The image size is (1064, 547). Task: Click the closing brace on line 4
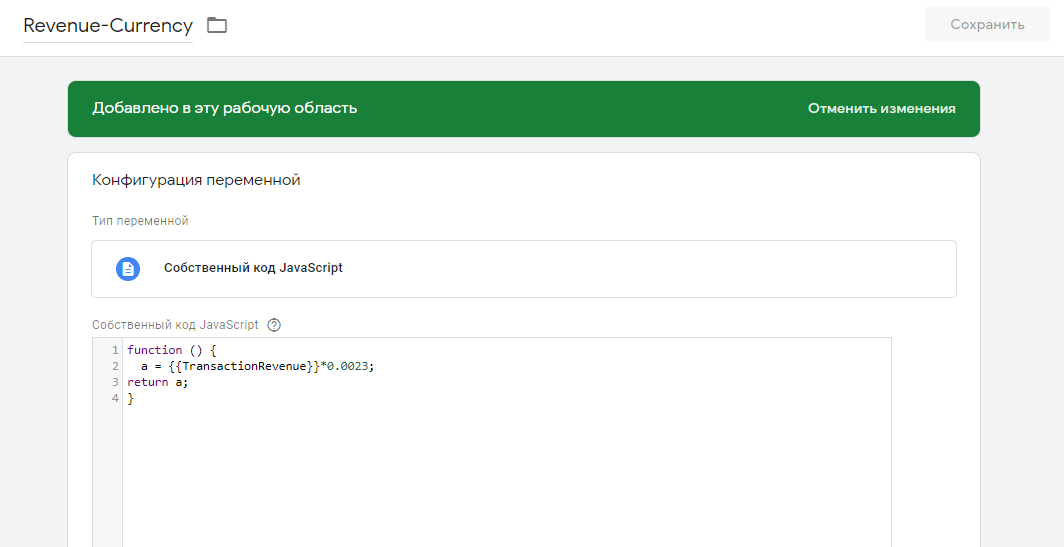click(131, 399)
